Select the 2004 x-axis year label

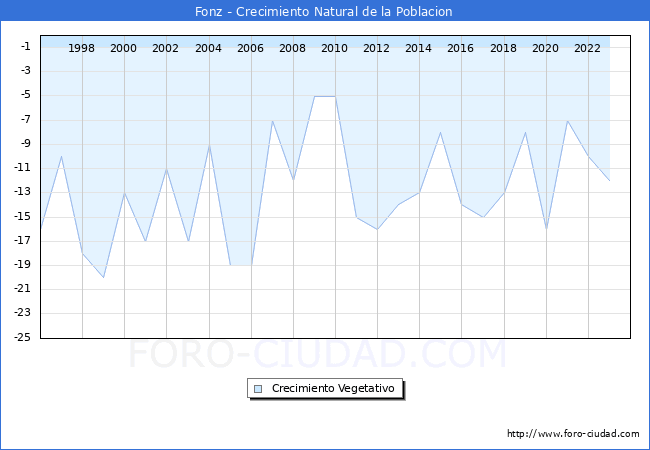(x=208, y=48)
